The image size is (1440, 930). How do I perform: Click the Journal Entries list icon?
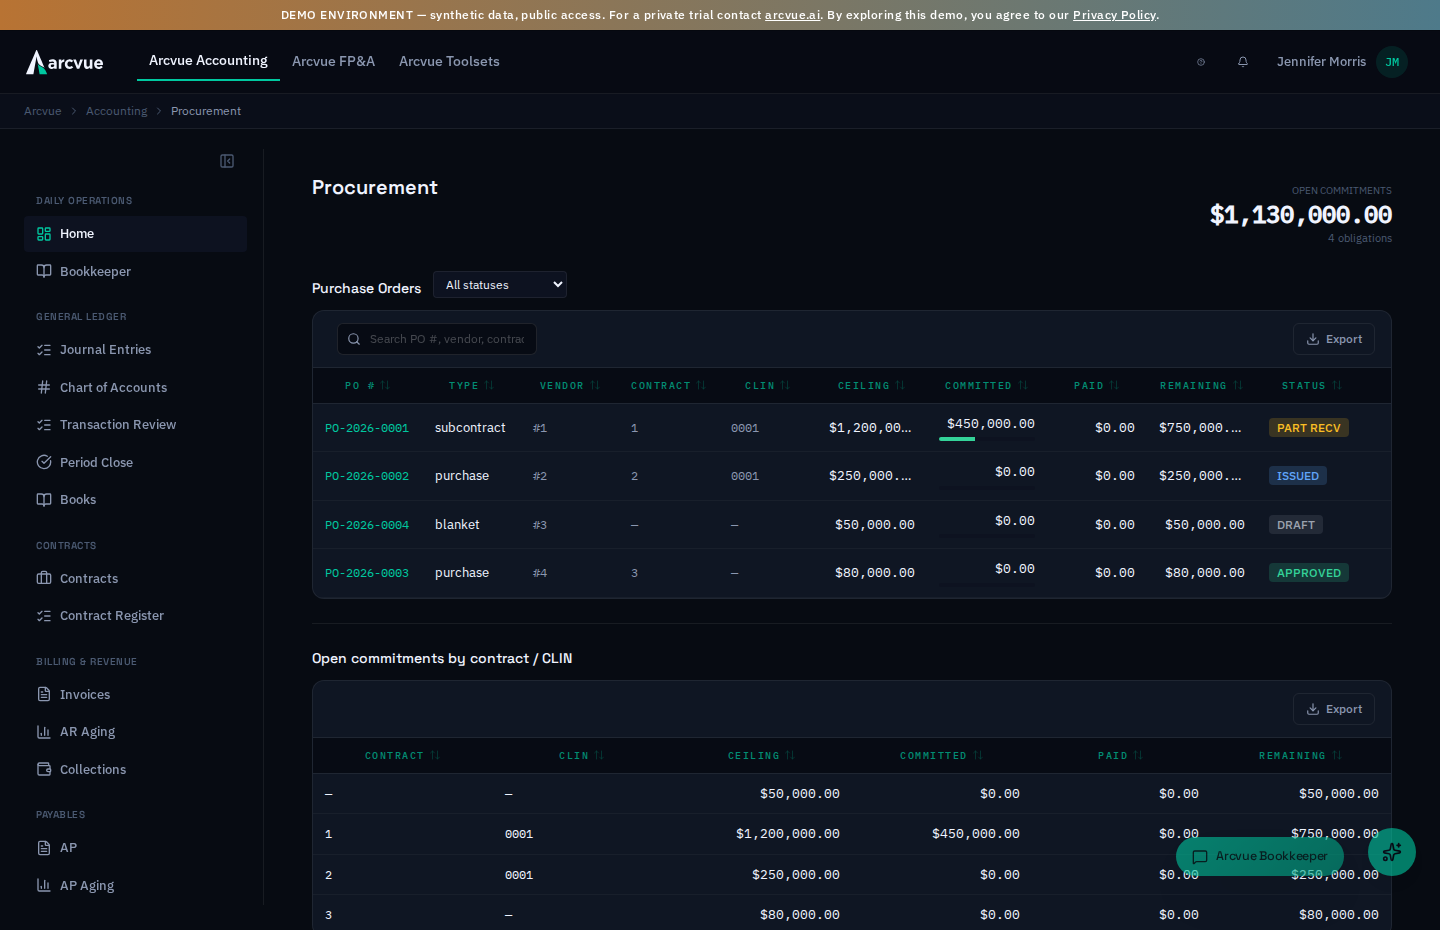click(x=44, y=350)
